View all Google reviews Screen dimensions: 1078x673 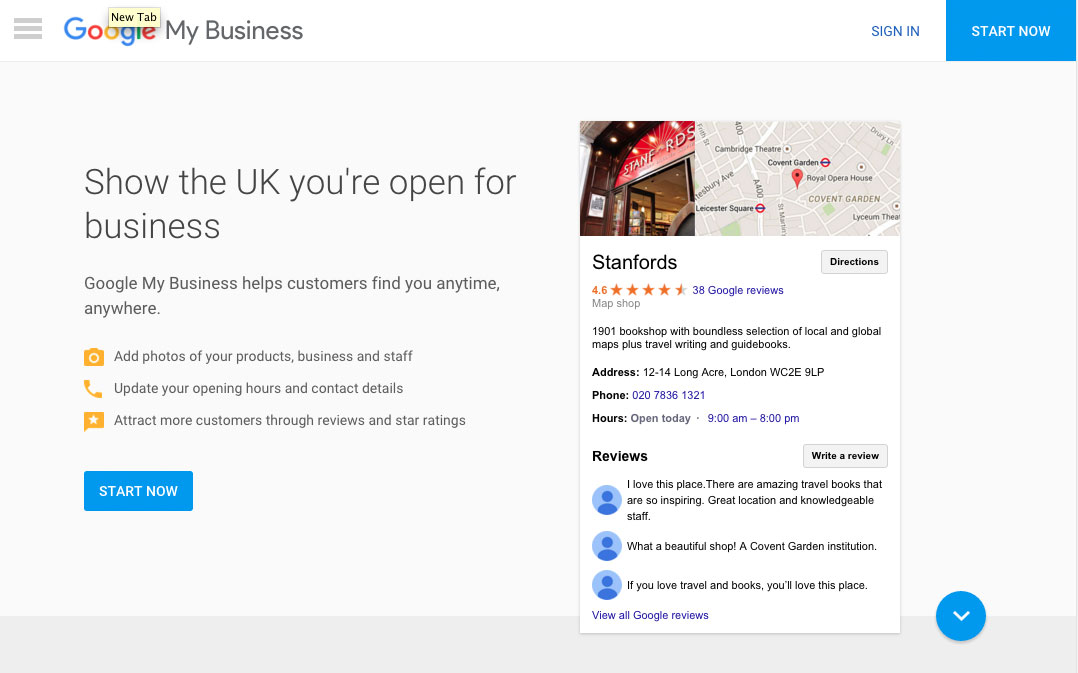[x=650, y=615]
